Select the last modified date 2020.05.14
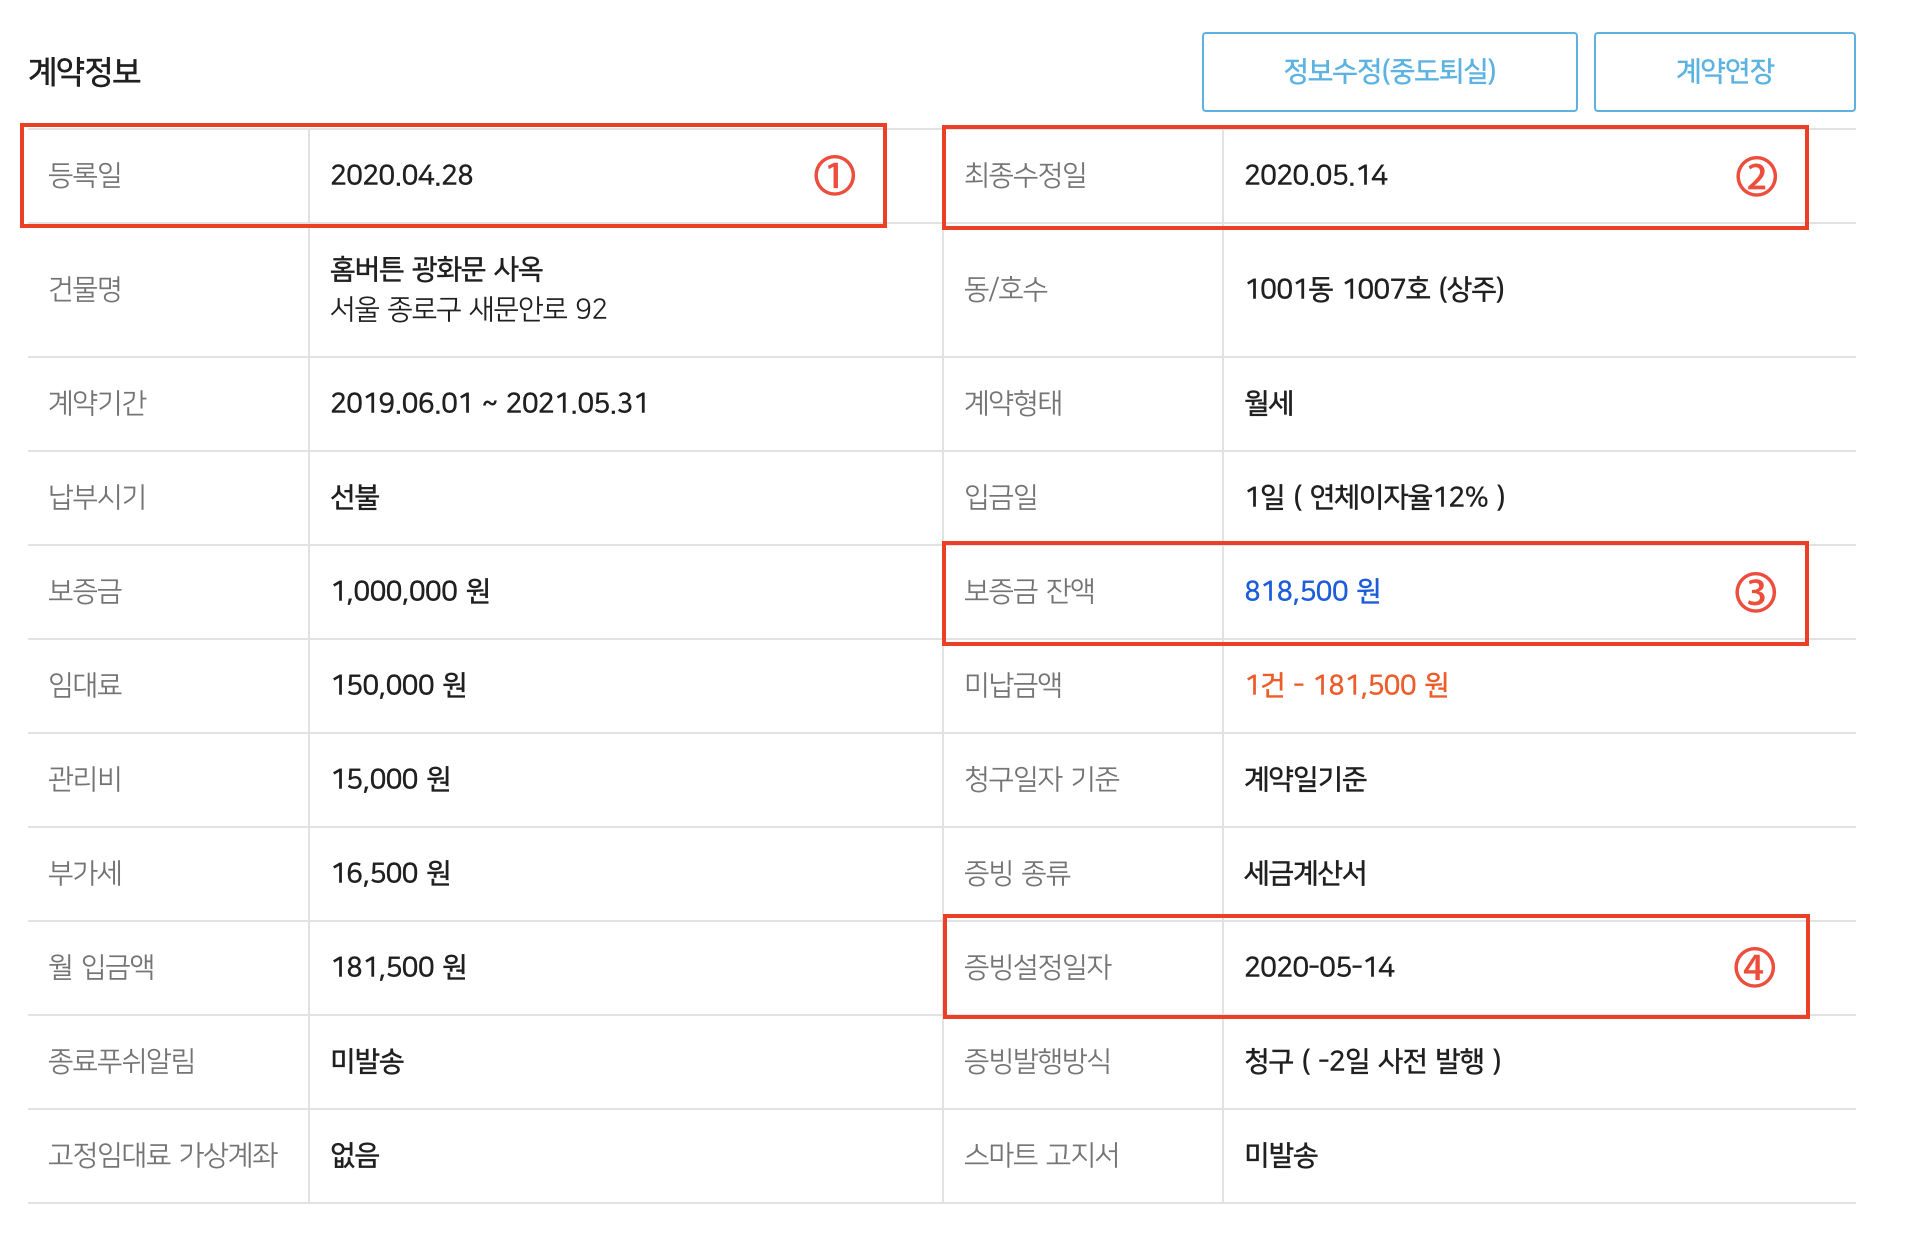 coord(1315,175)
